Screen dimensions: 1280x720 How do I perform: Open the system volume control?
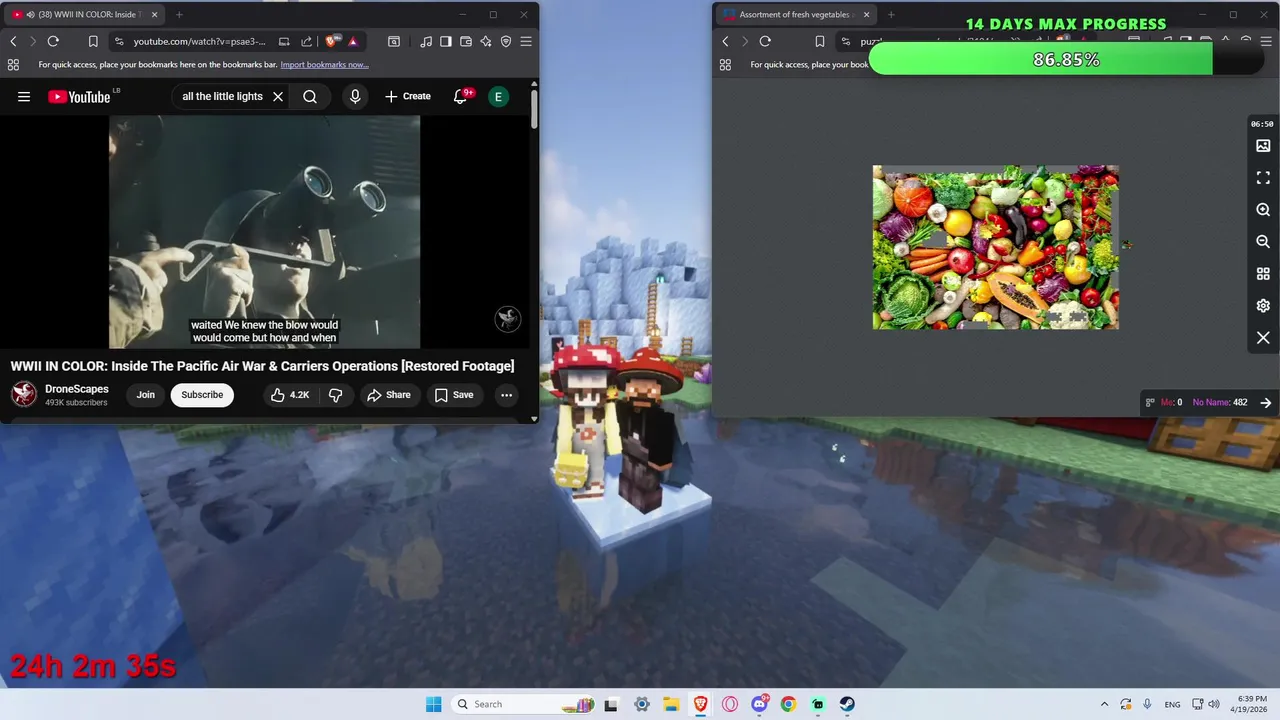[1213, 704]
